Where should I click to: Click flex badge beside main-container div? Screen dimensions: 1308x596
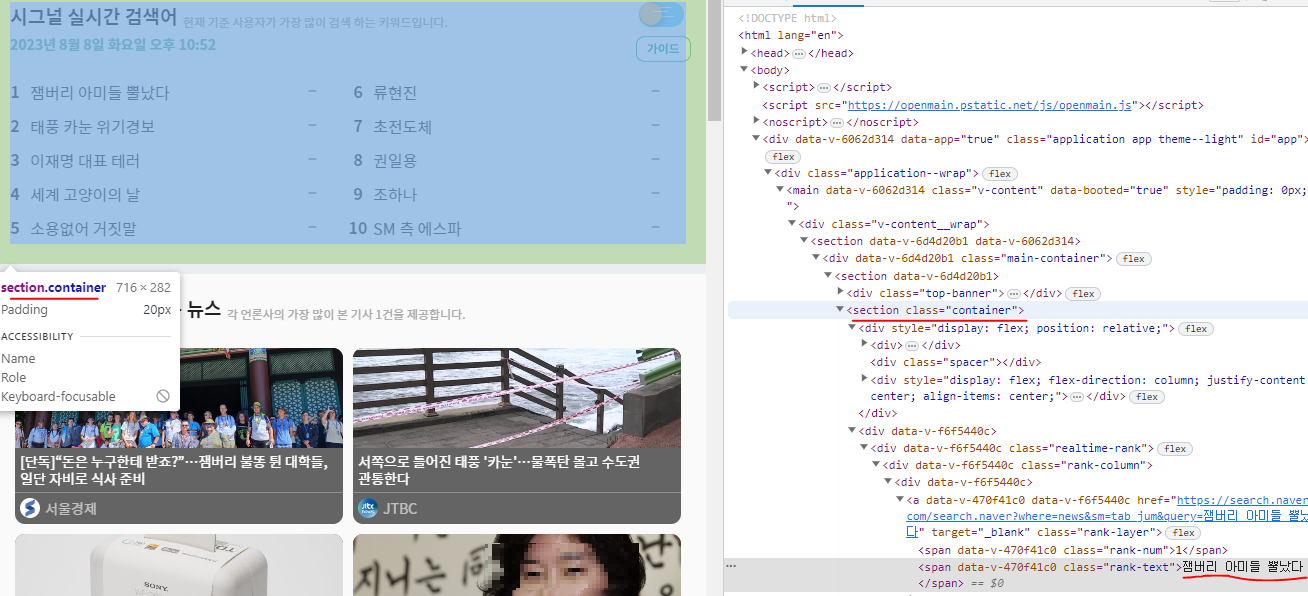click(1132, 259)
